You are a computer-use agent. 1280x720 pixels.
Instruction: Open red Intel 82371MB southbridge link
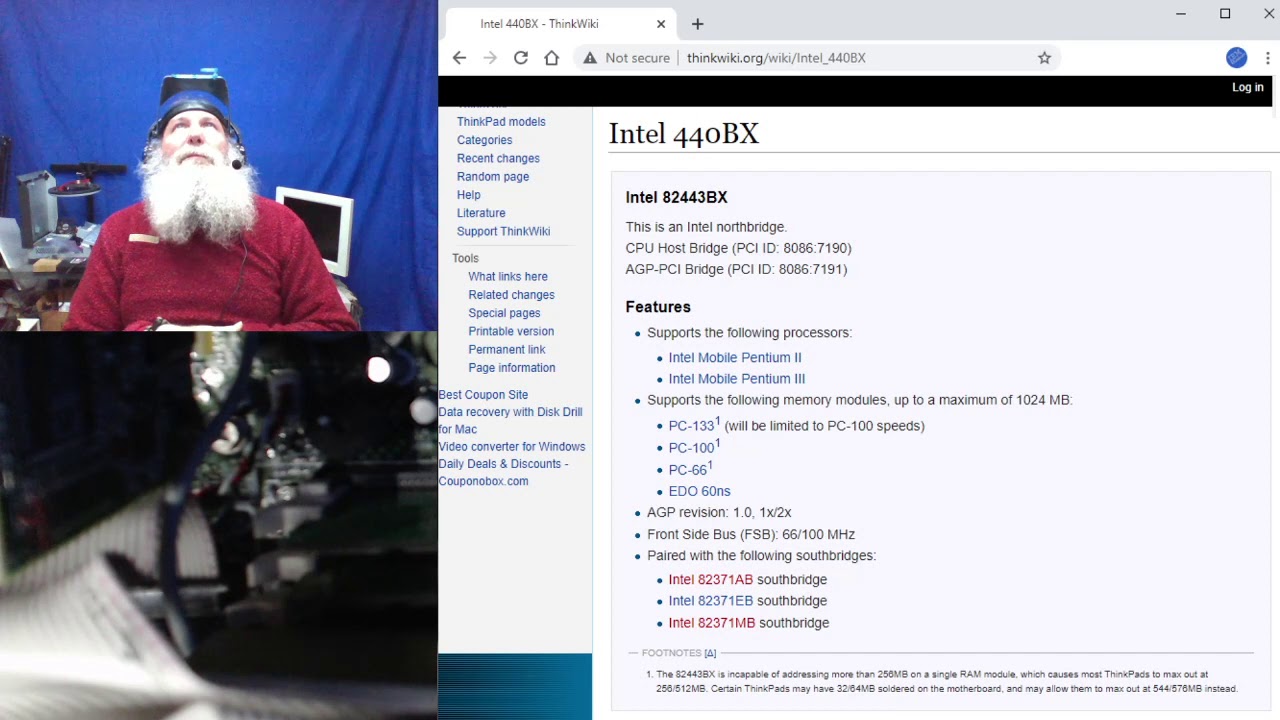712,623
